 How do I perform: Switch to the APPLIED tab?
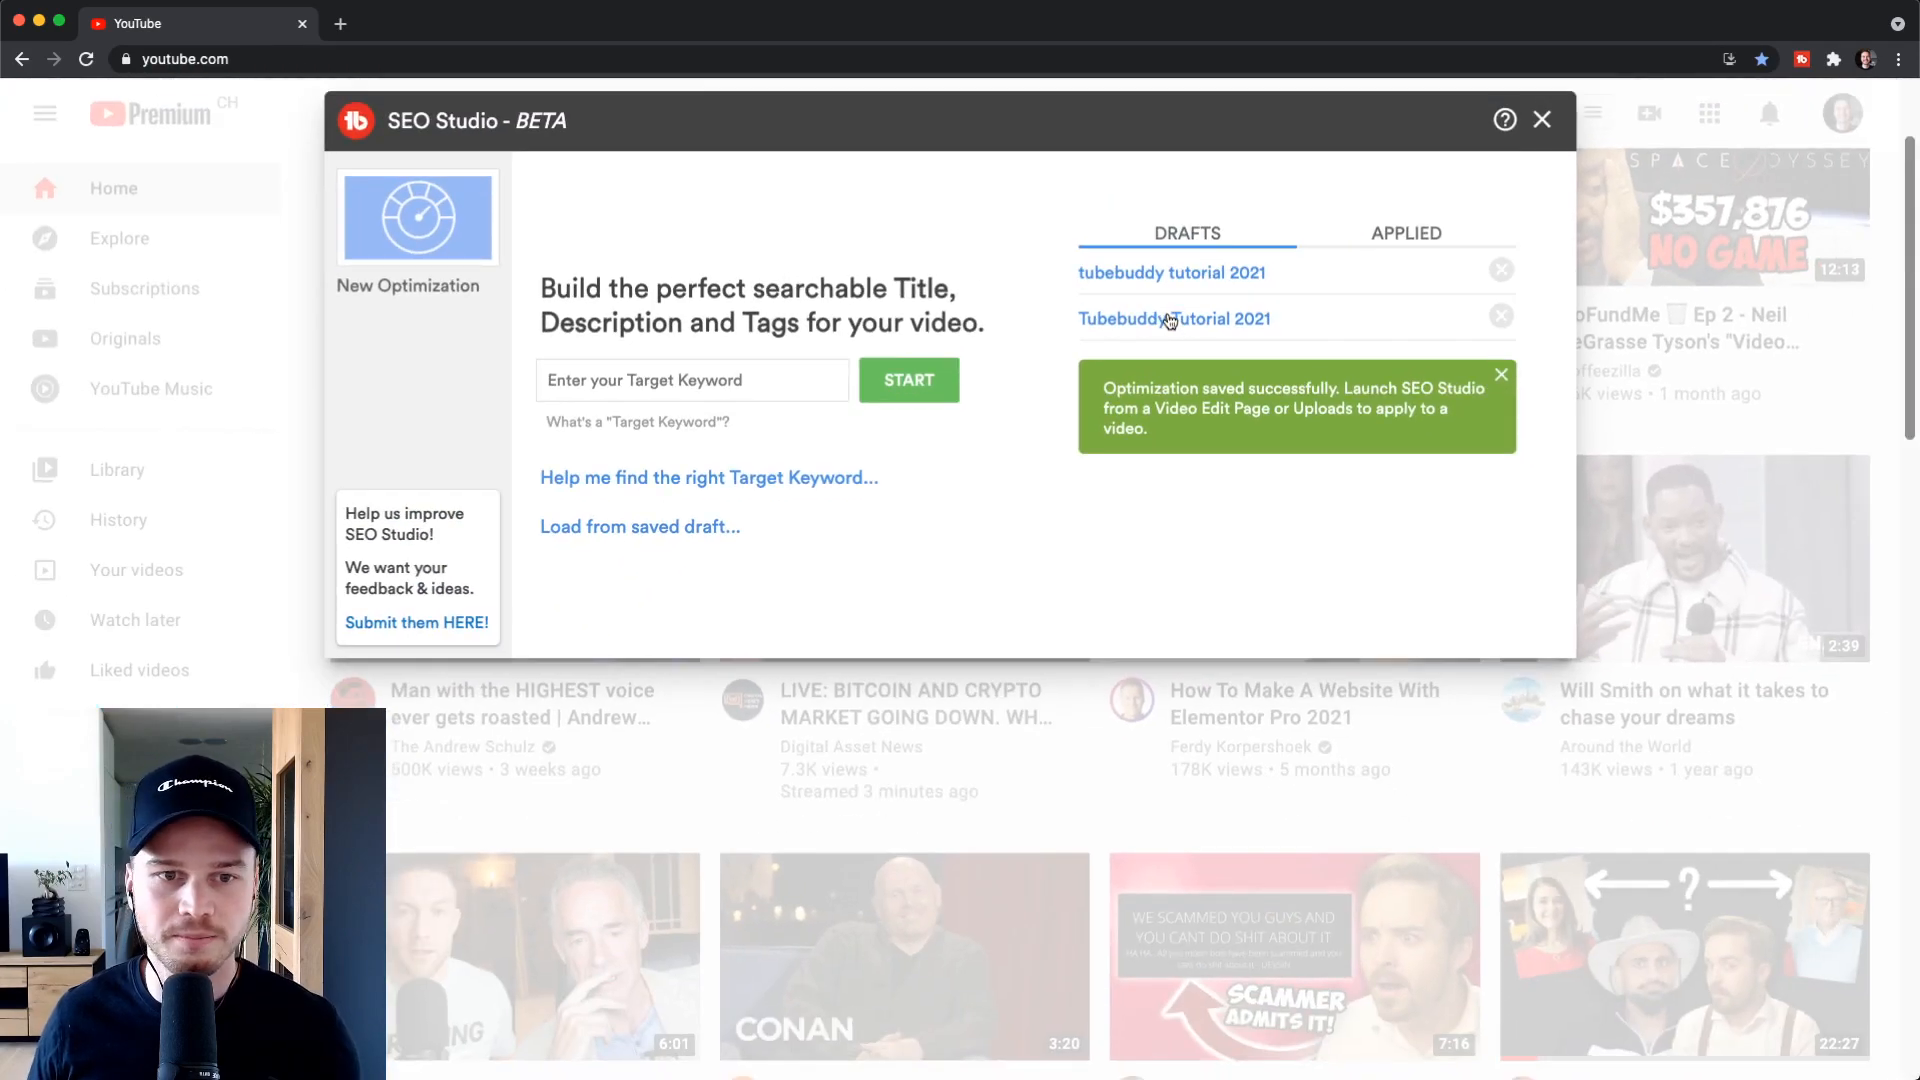(x=1406, y=233)
